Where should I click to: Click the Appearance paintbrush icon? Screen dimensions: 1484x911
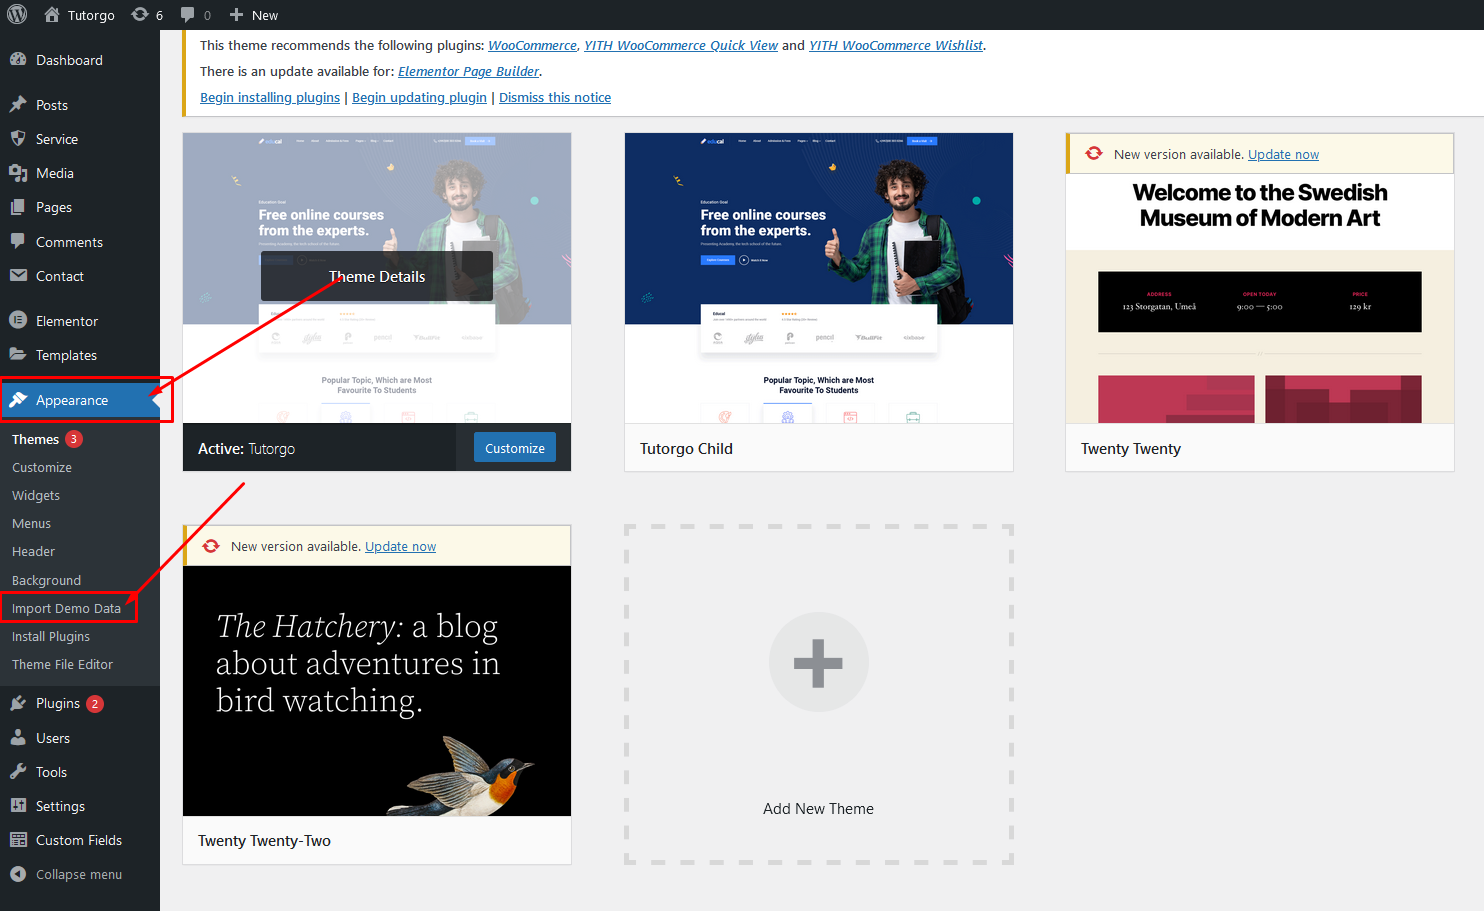point(18,400)
